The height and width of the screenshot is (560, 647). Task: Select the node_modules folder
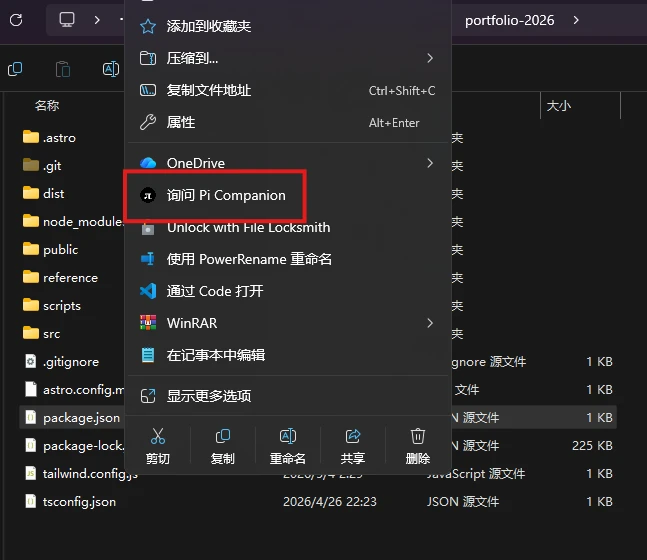(73, 222)
